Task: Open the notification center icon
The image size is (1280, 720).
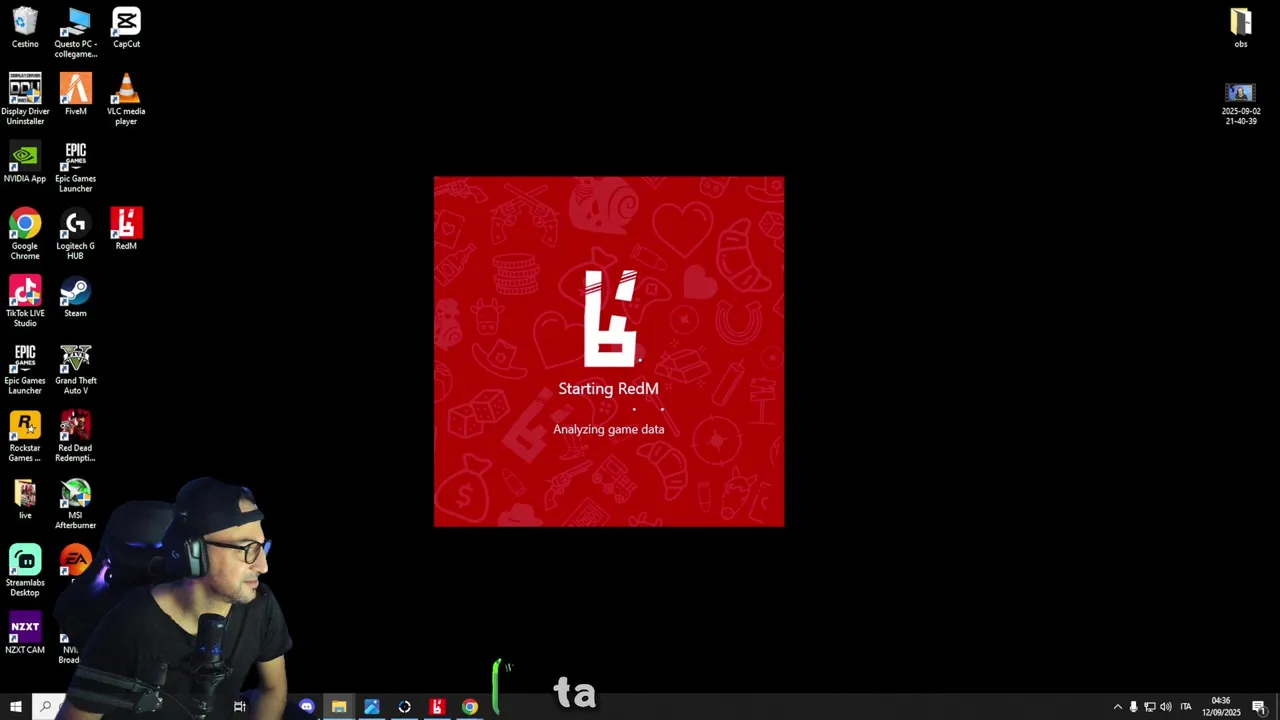Action: [x=1259, y=707]
